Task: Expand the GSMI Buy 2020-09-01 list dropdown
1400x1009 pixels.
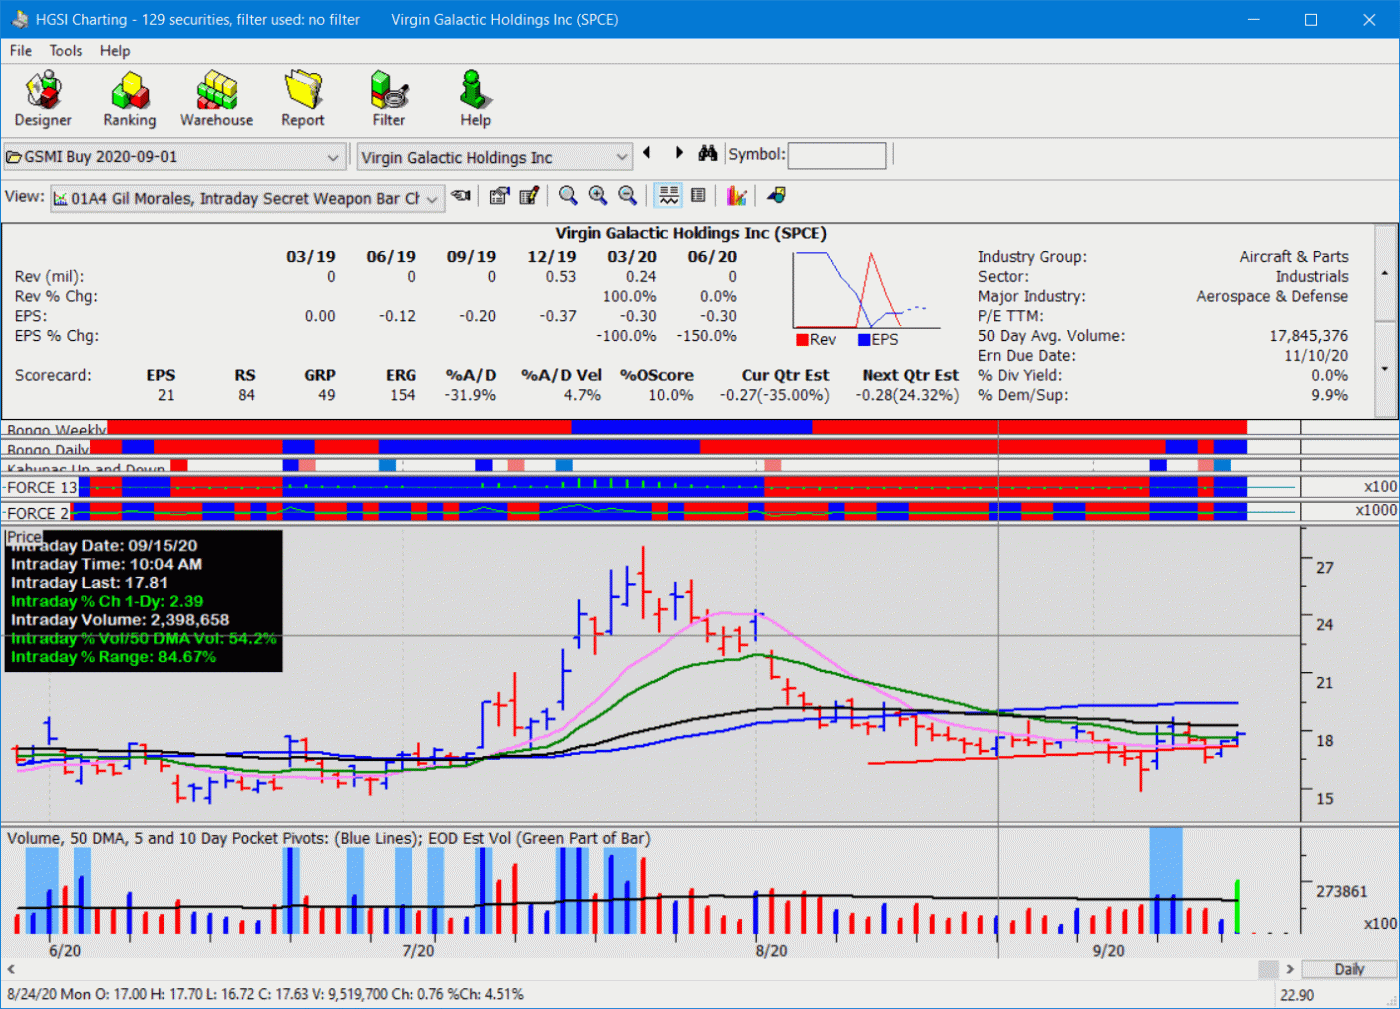Action: pyautogui.click(x=333, y=157)
